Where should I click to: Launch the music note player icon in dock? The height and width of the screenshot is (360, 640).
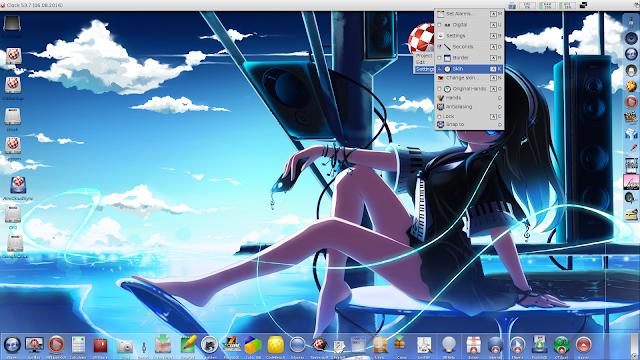[x=12, y=345]
